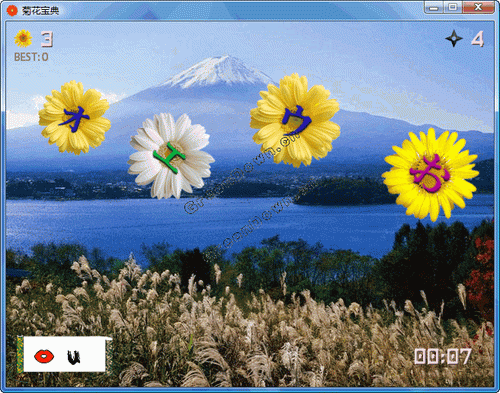Click the yellow flower with blue ウ
This screenshot has height=393, width=500.
click(295, 120)
